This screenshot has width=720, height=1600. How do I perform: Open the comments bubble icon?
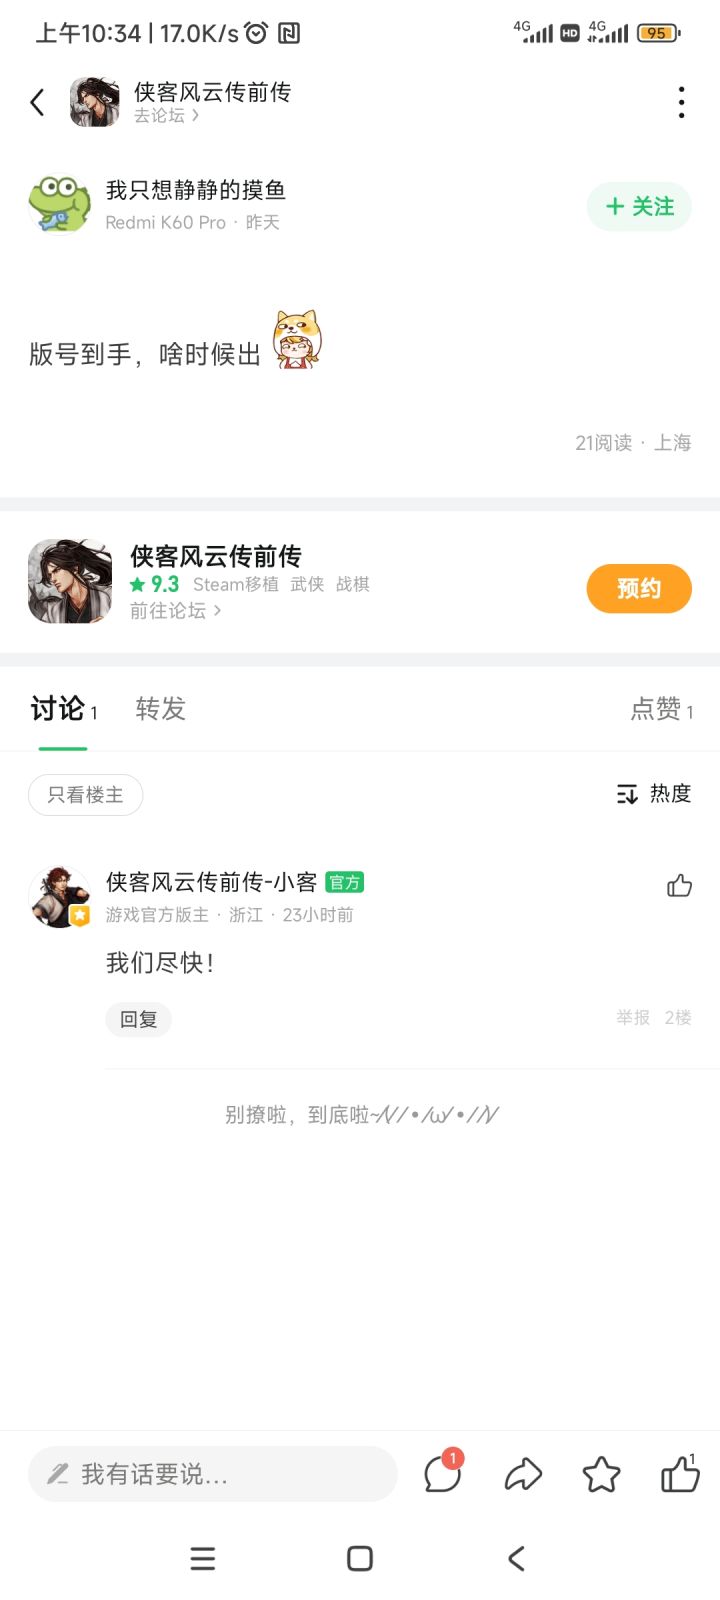442,1474
